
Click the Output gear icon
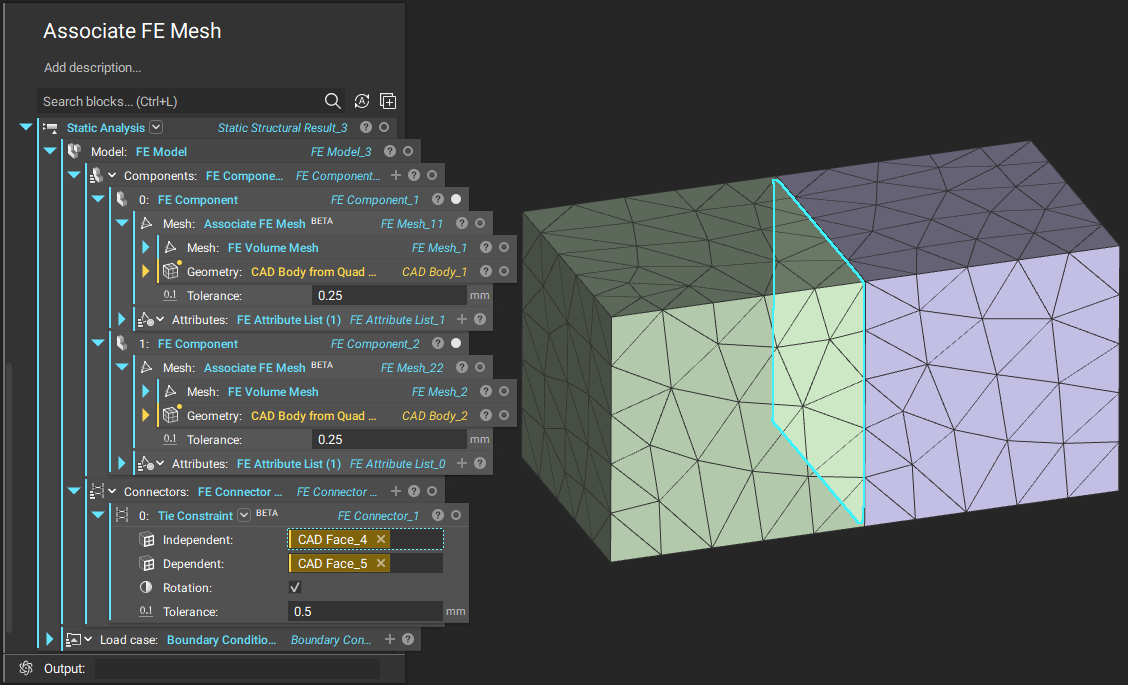coord(26,668)
